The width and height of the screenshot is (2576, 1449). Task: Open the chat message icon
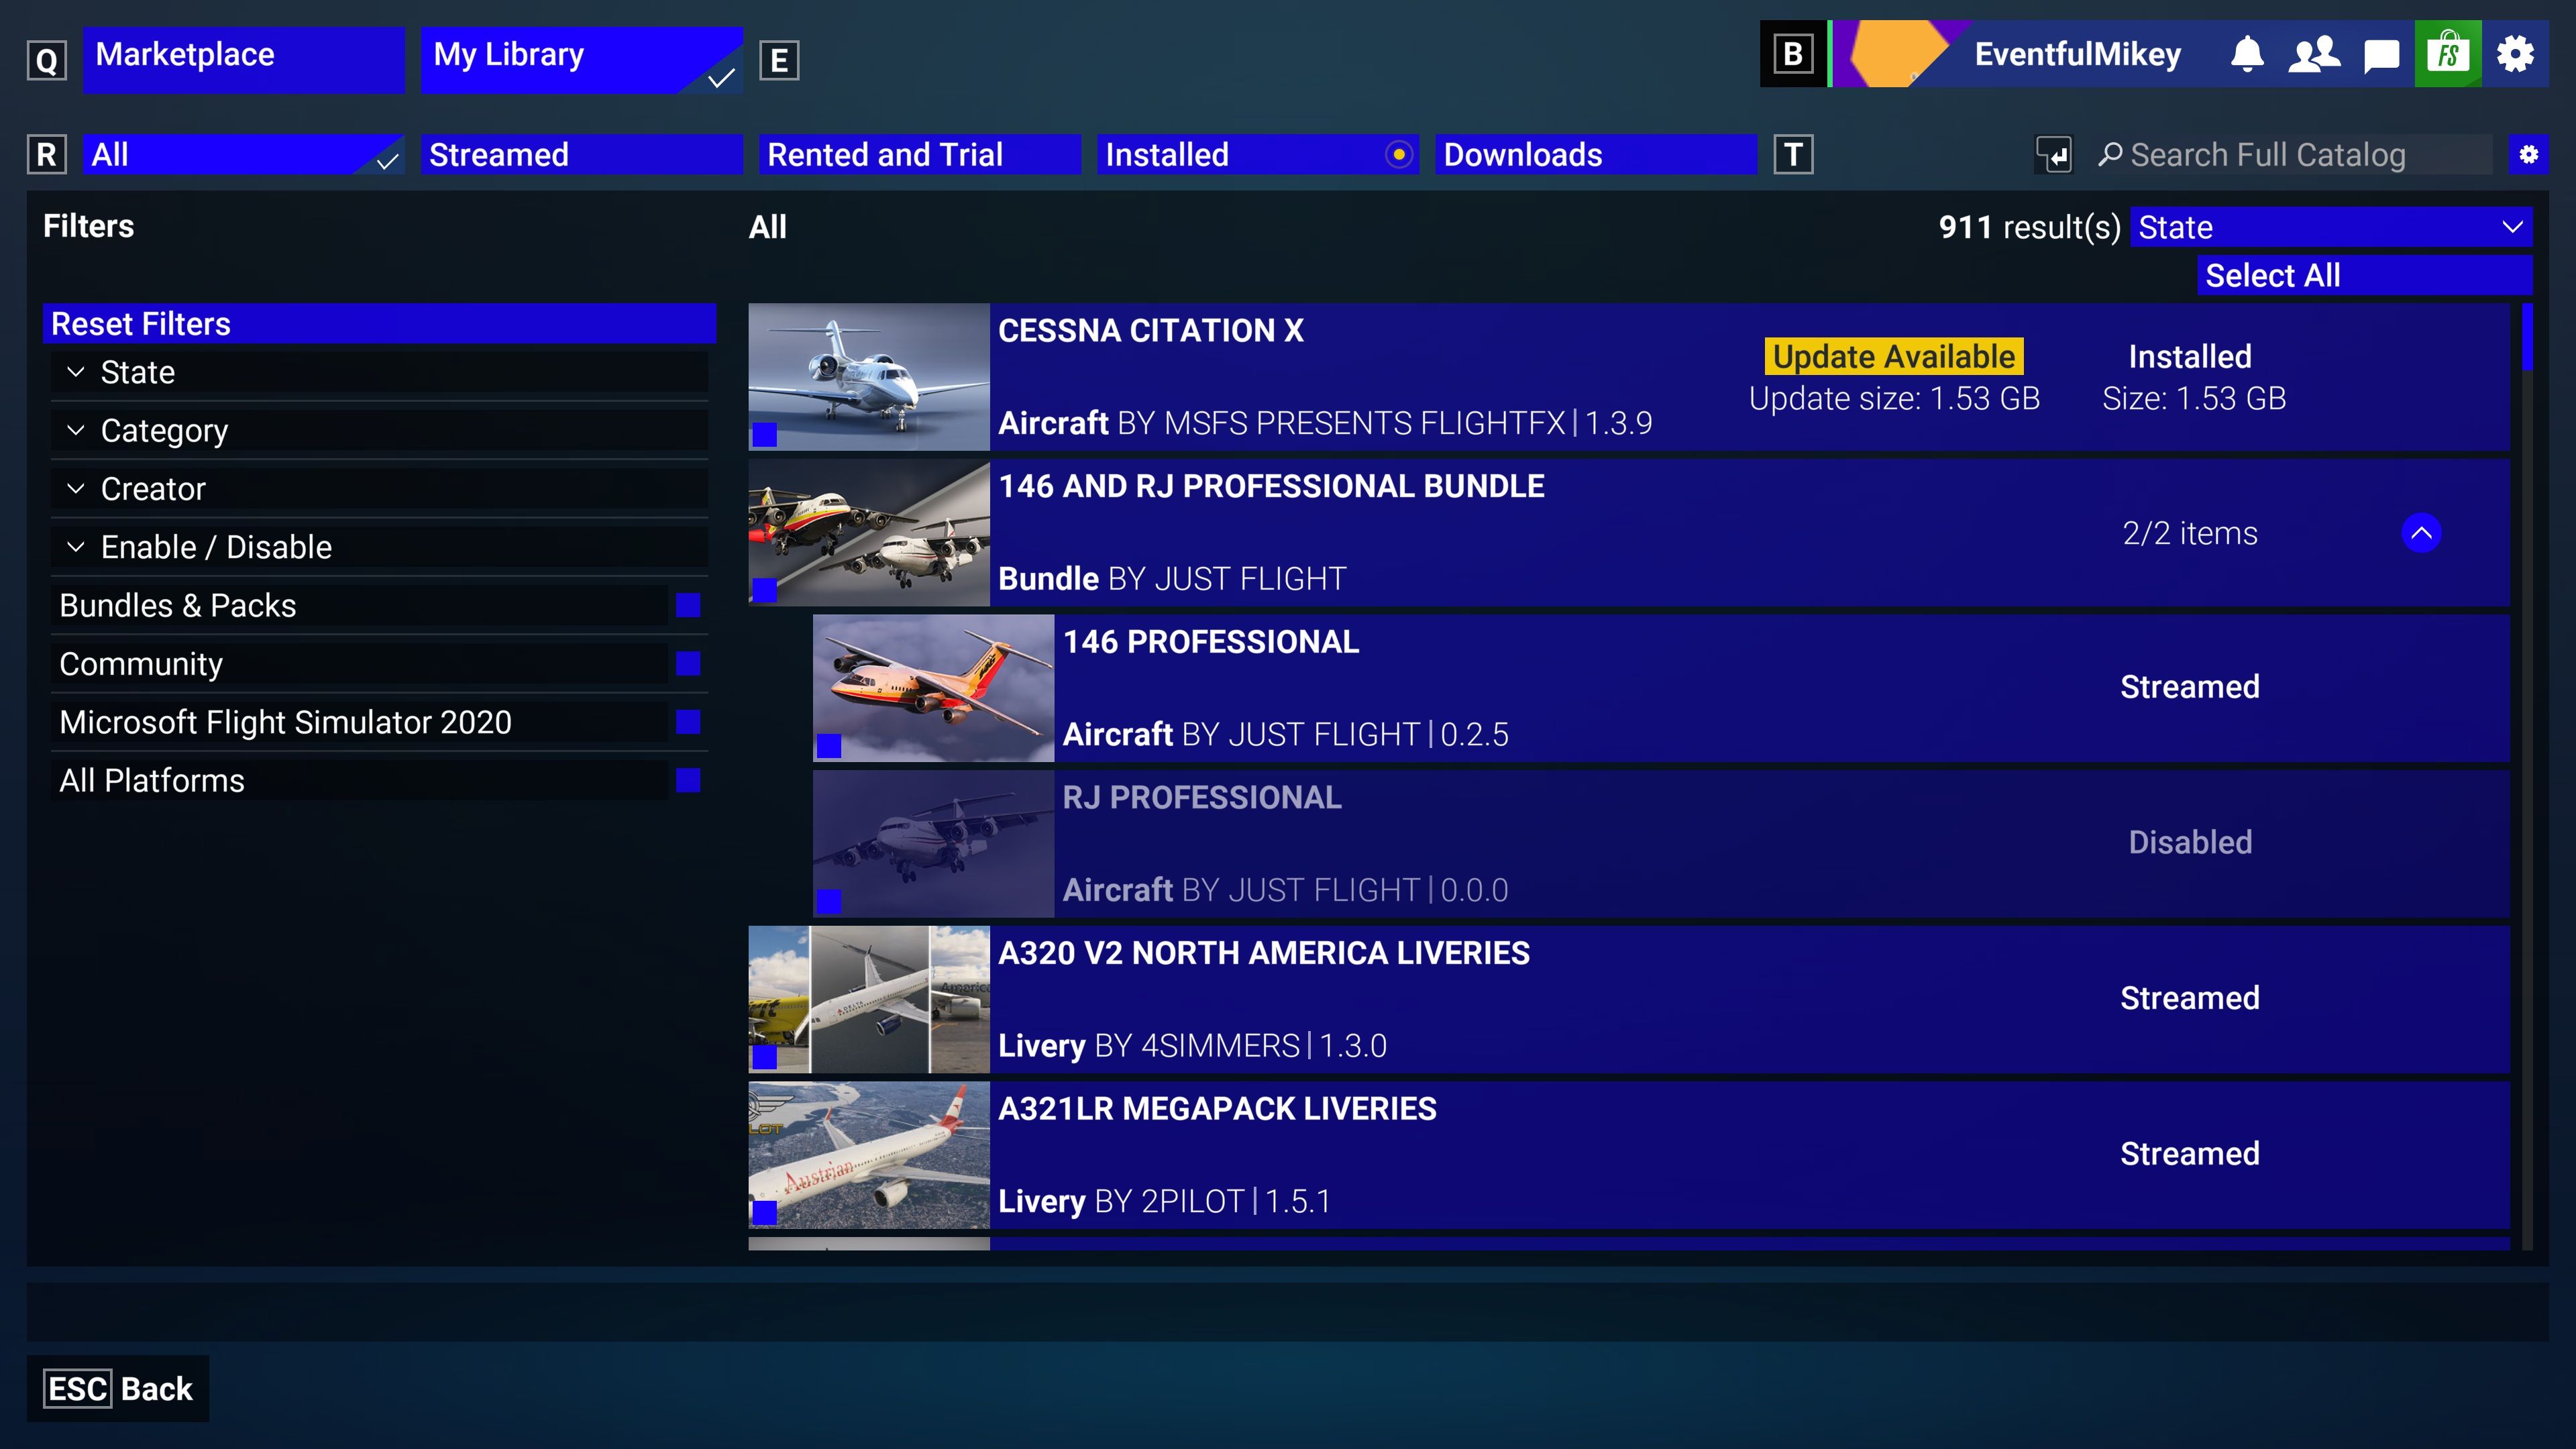tap(2381, 56)
